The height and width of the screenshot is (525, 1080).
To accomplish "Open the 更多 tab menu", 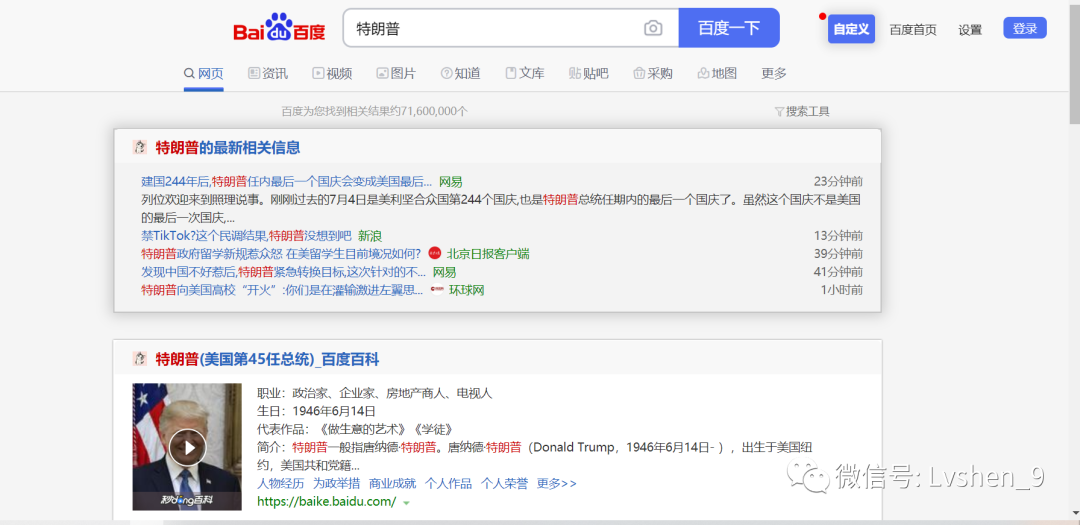I will pos(773,74).
